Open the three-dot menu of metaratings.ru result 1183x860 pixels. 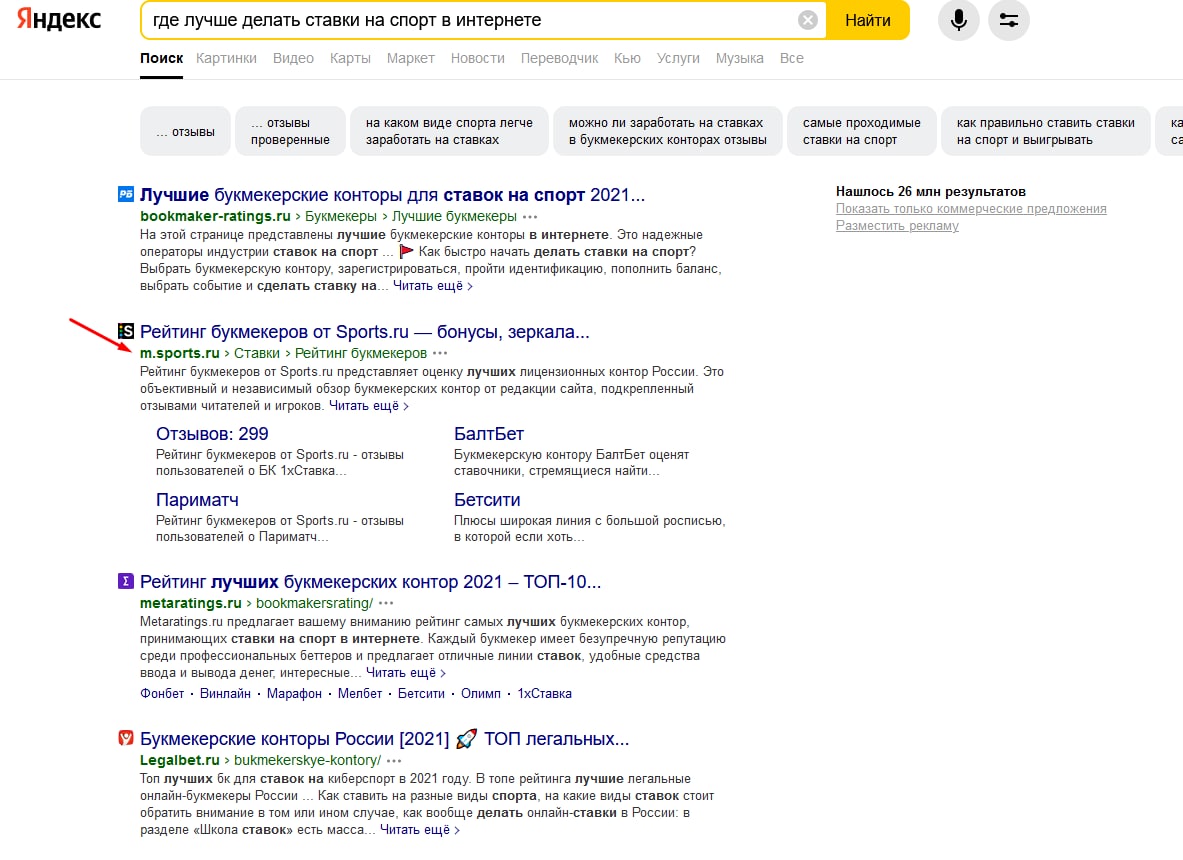[386, 604]
